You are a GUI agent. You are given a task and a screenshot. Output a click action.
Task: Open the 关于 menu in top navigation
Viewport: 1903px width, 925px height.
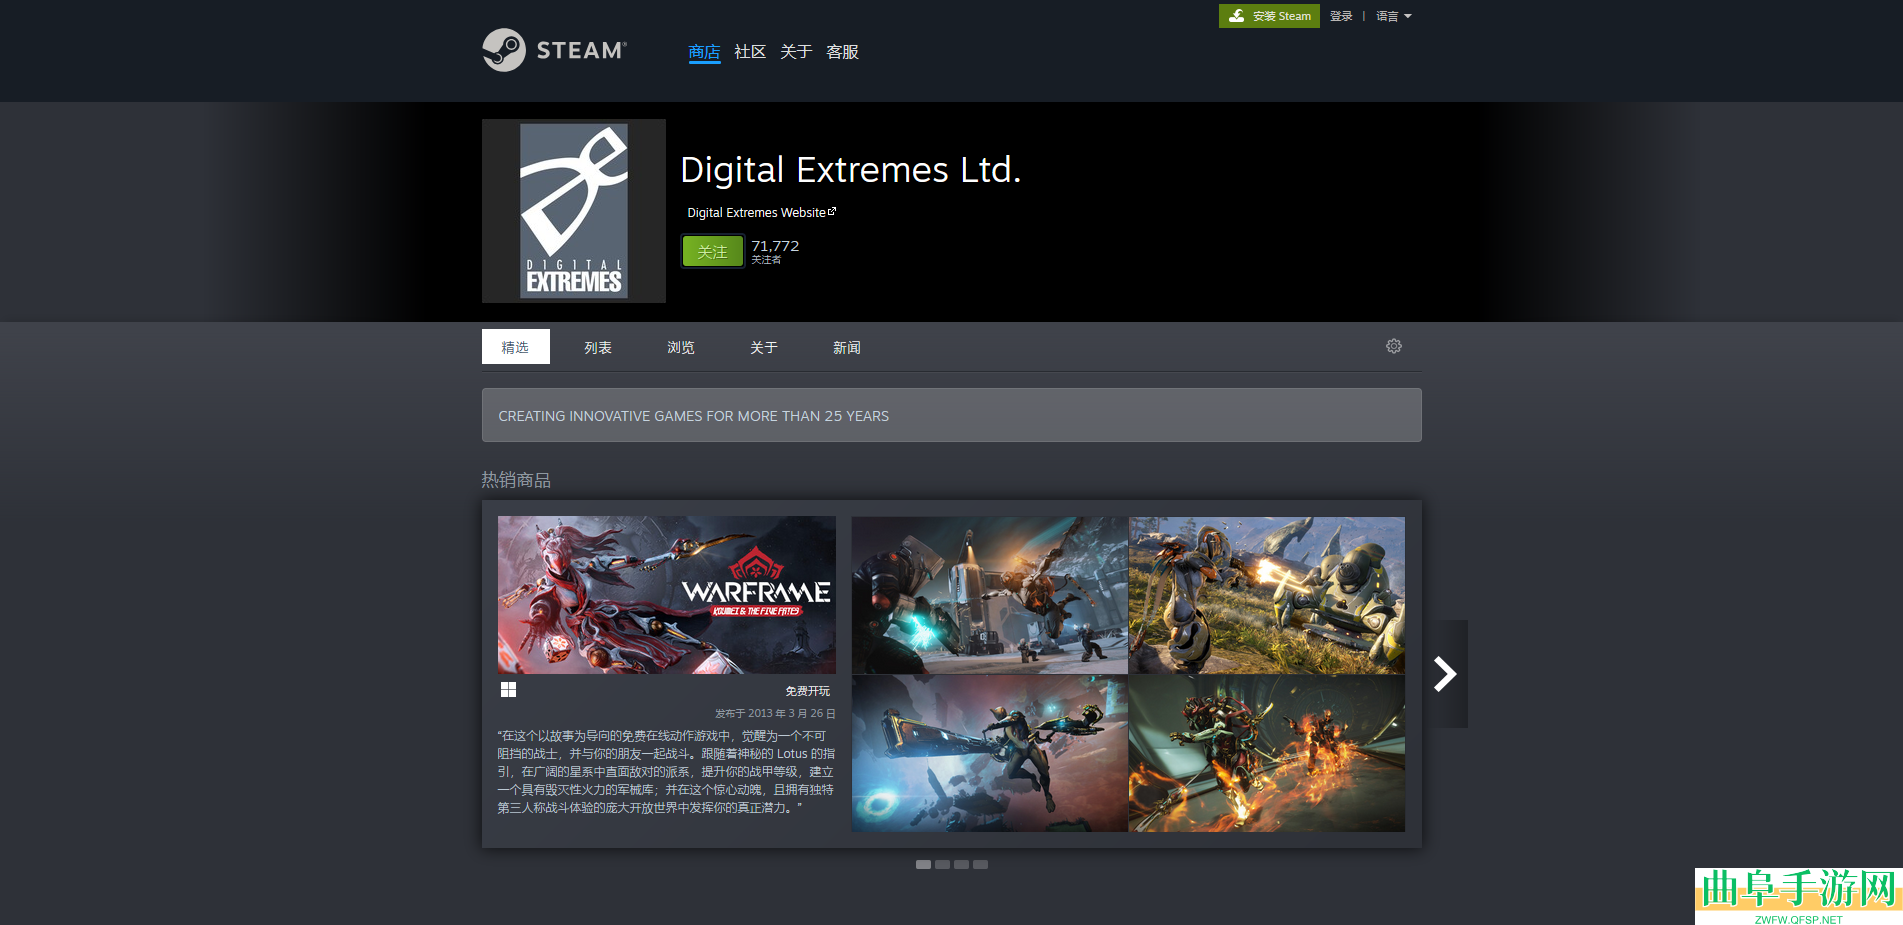(x=796, y=52)
